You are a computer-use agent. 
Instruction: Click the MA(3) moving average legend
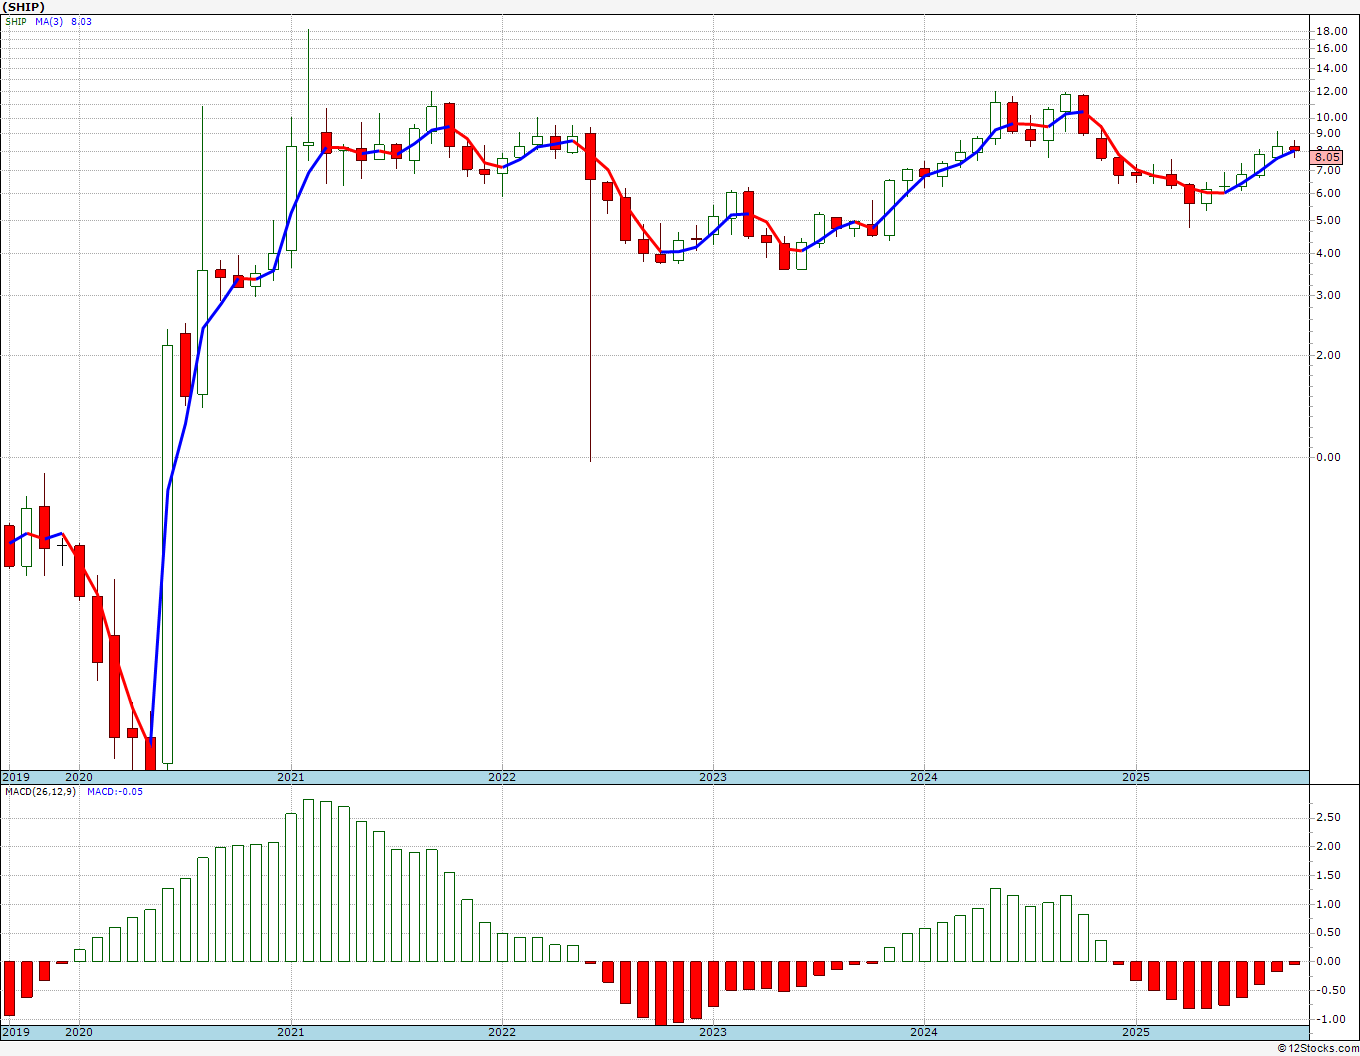pyautogui.click(x=49, y=21)
